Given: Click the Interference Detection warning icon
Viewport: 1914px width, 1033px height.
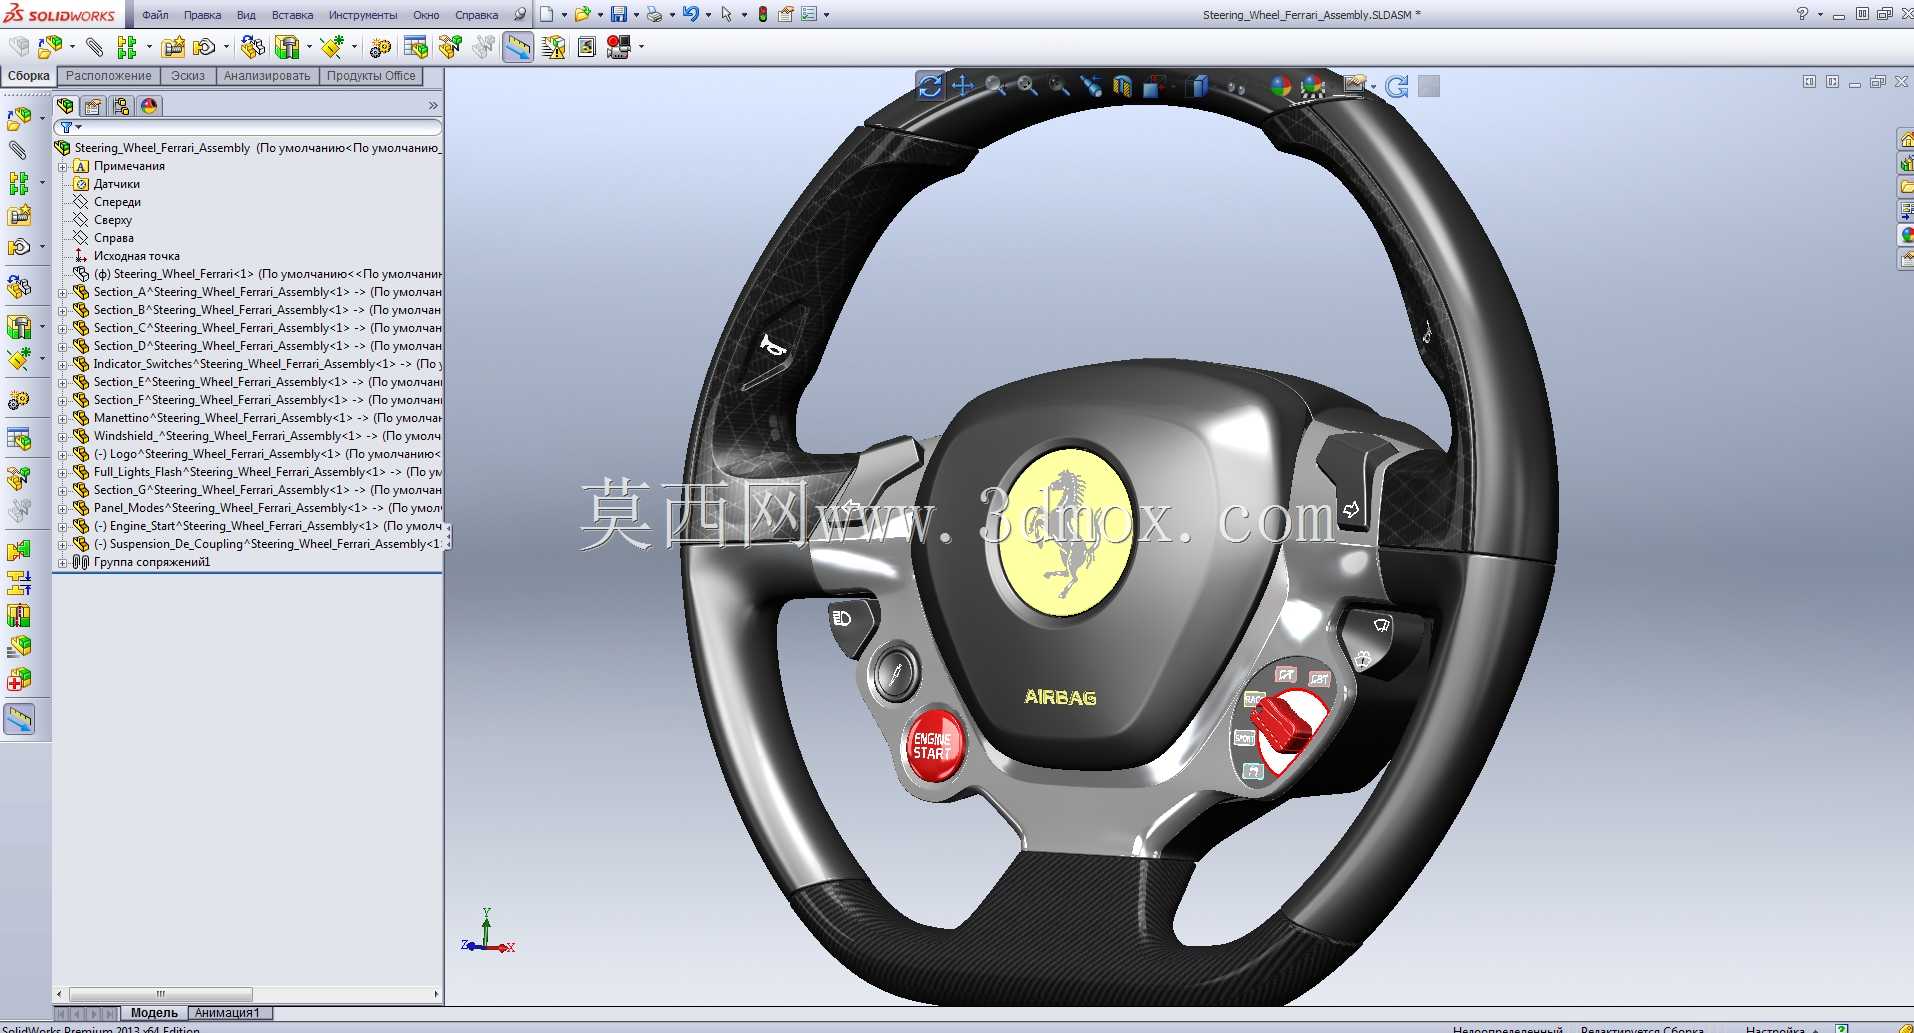Looking at the screenshot, I should tap(553, 46).
